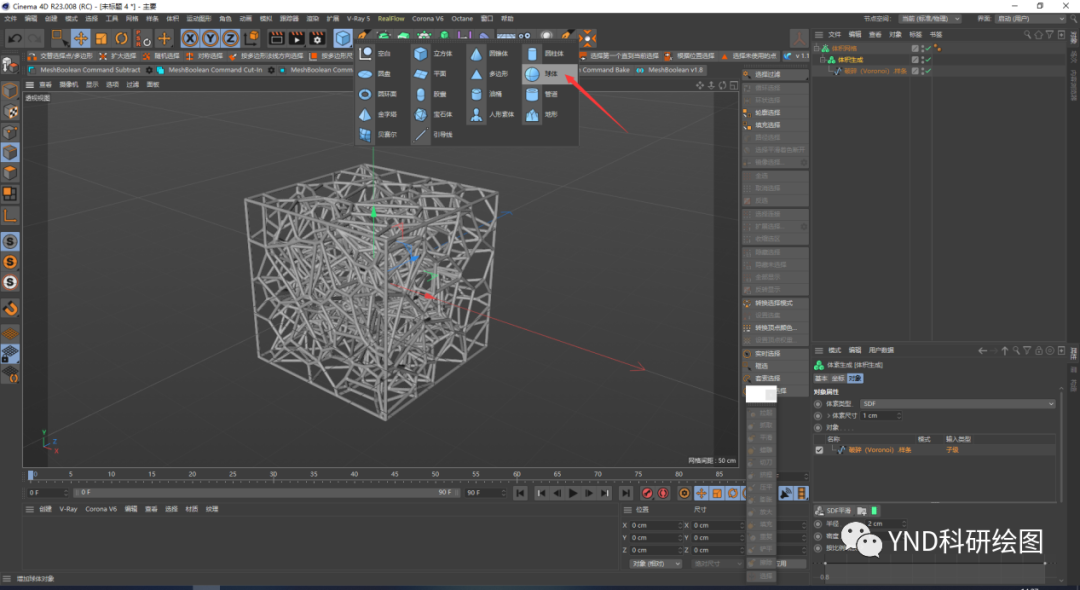The width and height of the screenshot is (1080, 590).
Task: Toggle layer box of 体积网格 object
Action: pos(915,48)
